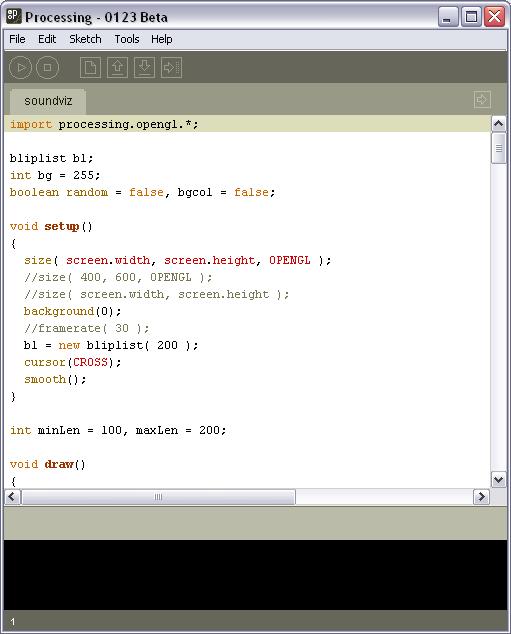Click the 'smooth();' line

(55, 379)
